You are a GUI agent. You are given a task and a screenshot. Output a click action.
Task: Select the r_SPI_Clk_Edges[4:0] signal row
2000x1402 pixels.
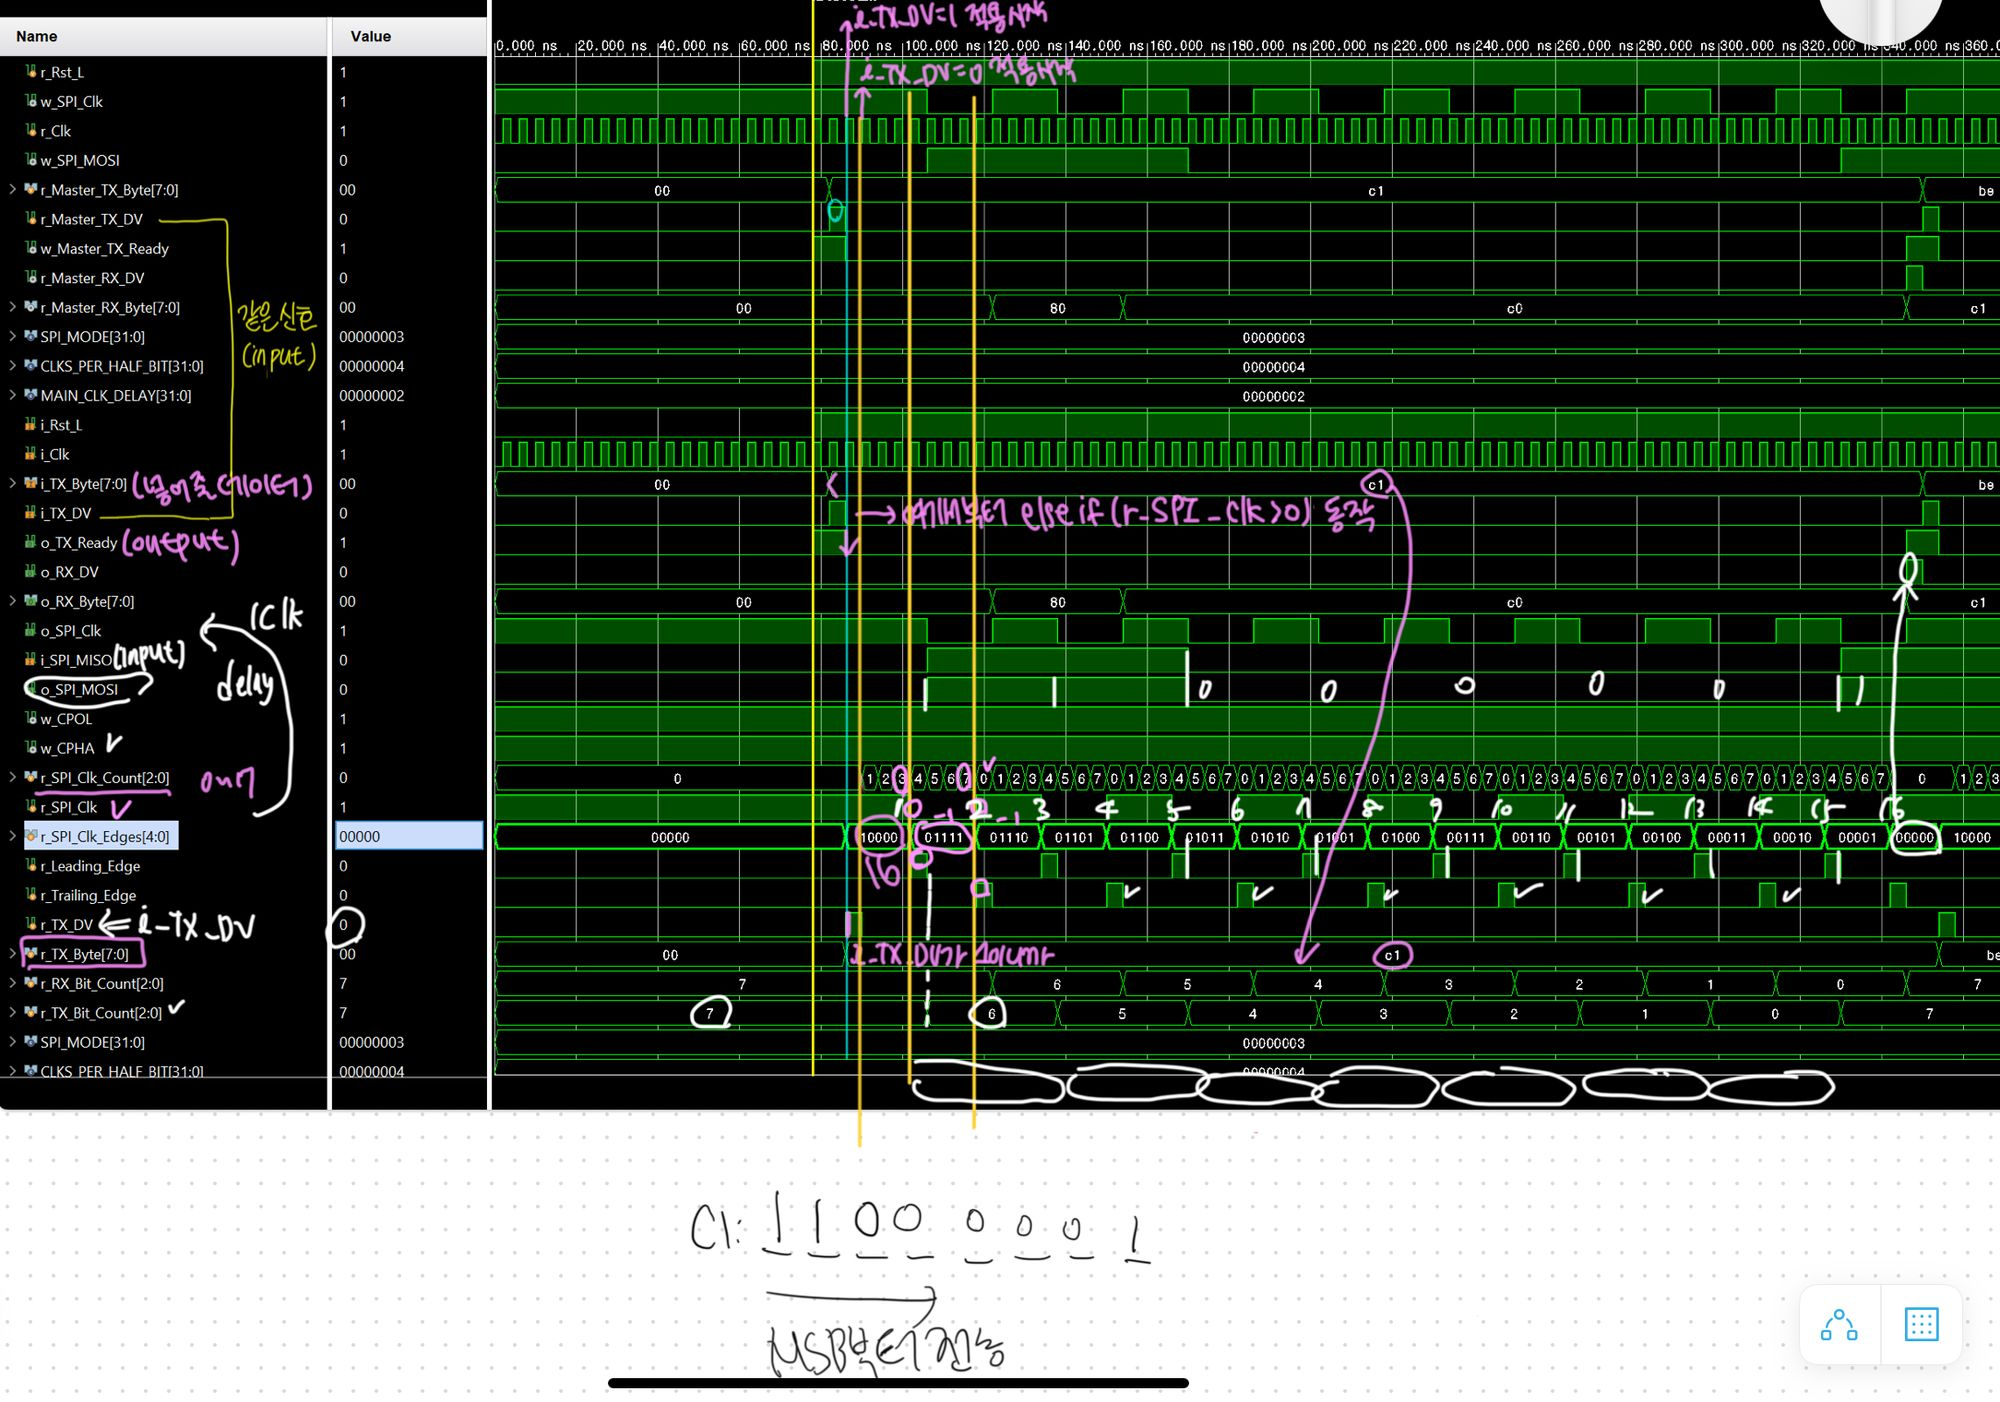click(x=104, y=836)
